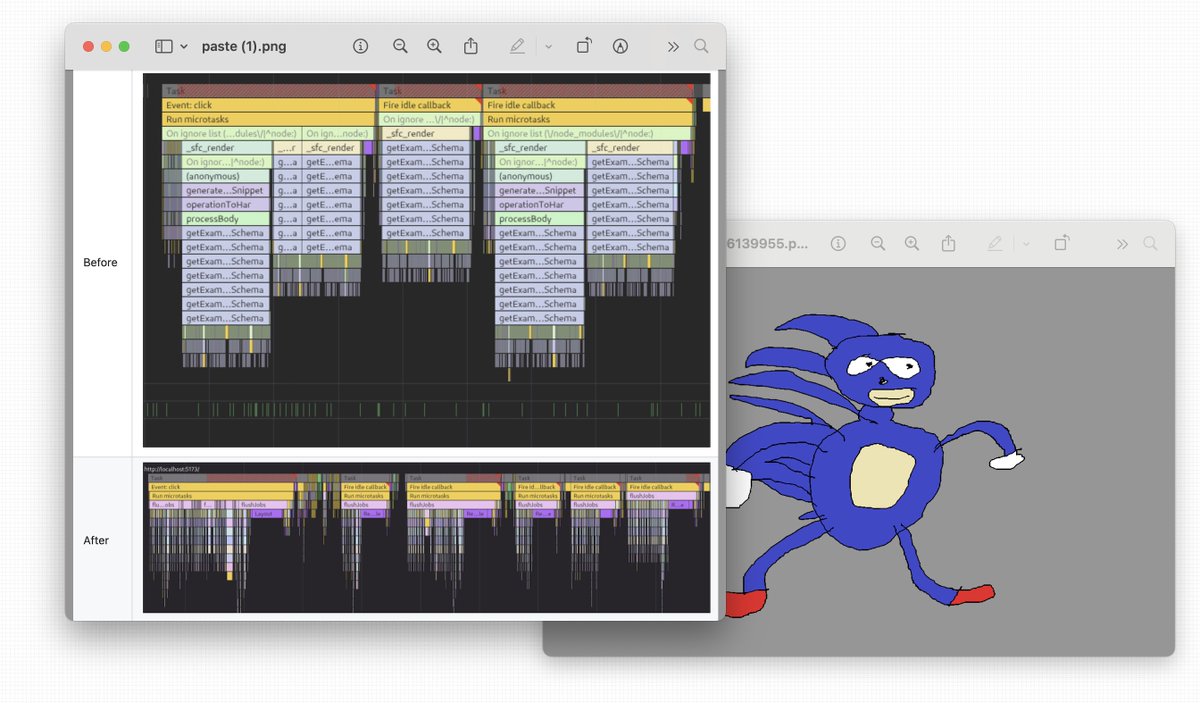The height and width of the screenshot is (703, 1200).
Task: Open highlight options dropdown in 6139955 window
Action: (x=1025, y=245)
